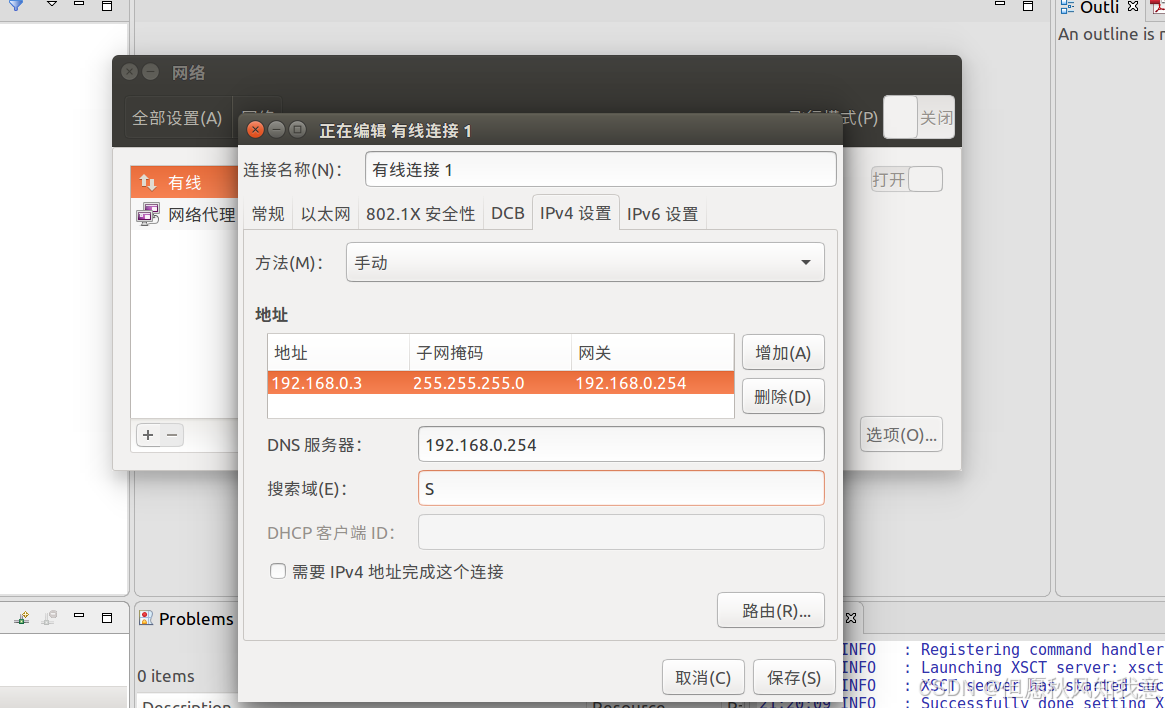Click the − icon to remove a connection

tap(169, 435)
